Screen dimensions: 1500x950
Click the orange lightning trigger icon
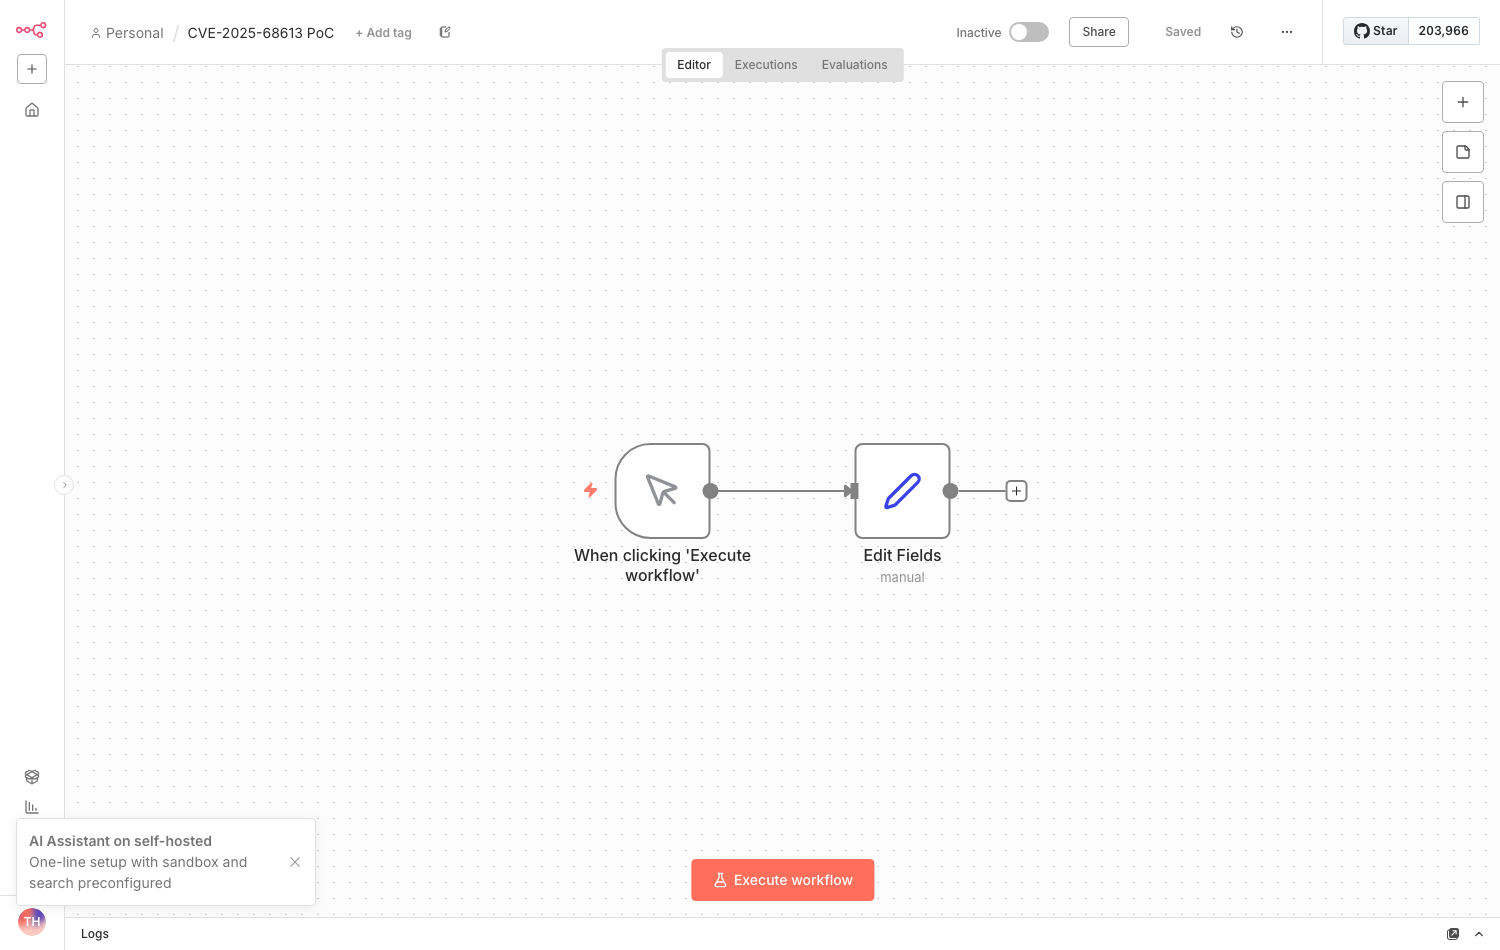(x=591, y=490)
